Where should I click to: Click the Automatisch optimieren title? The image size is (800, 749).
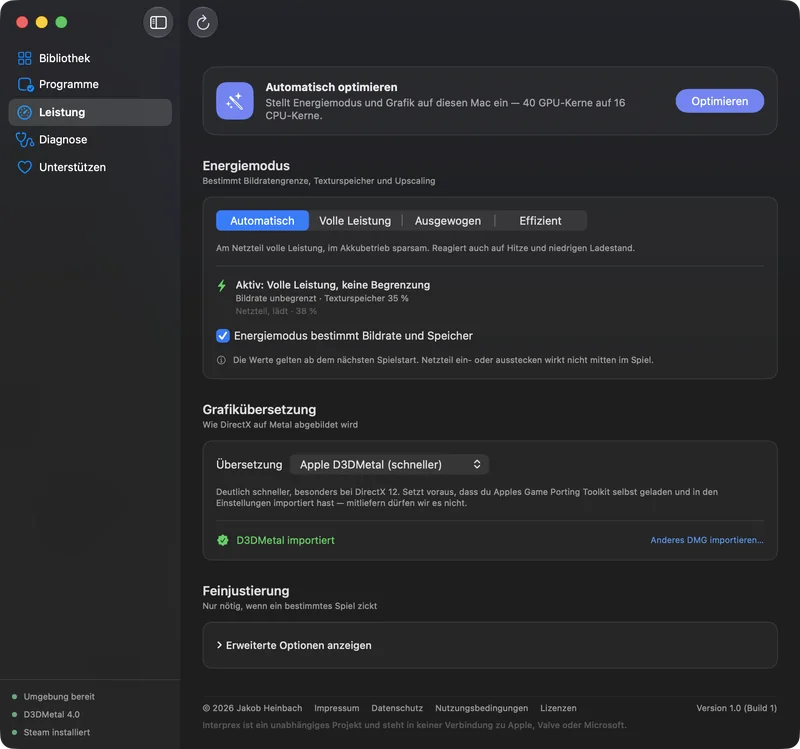tap(331, 87)
